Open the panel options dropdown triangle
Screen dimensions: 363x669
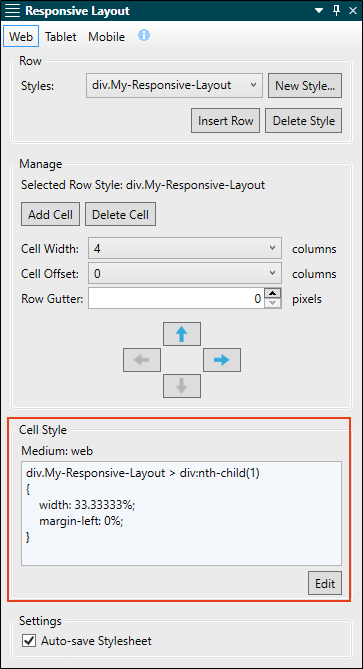(x=319, y=11)
